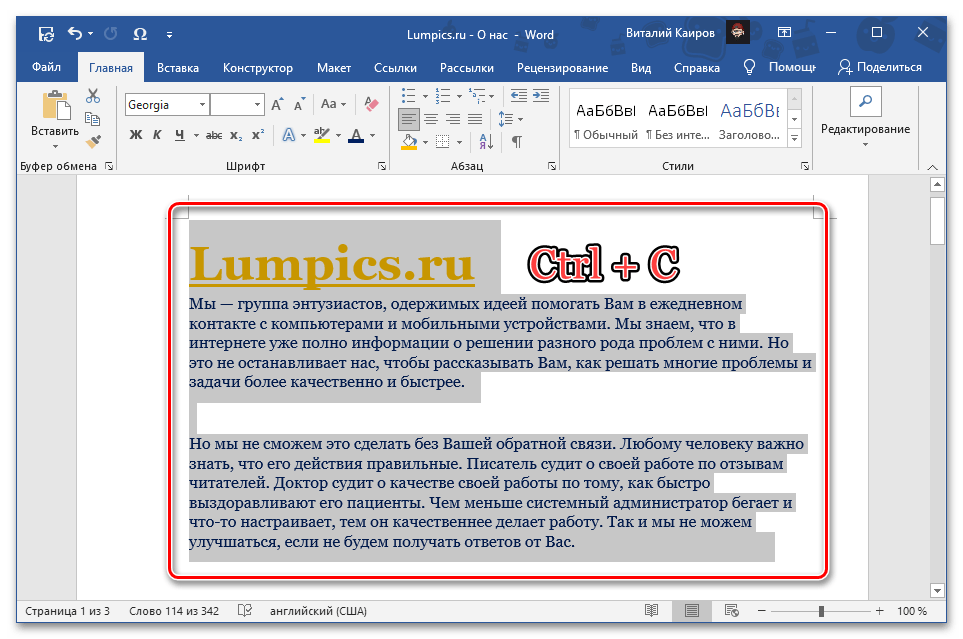963x639 pixels.
Task: Click the Redo icon
Action: [111, 34]
